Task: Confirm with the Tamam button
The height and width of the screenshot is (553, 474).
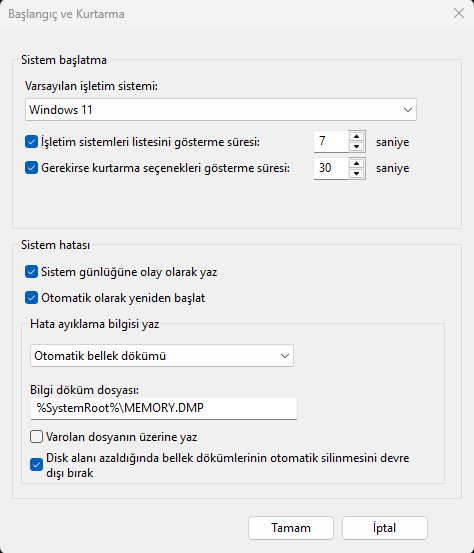Action: [x=291, y=528]
